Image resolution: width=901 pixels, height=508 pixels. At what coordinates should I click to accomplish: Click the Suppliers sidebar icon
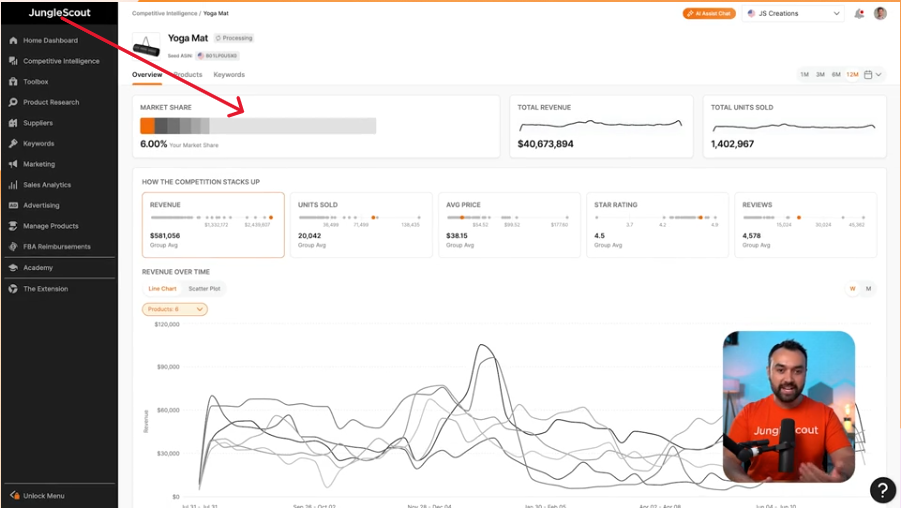(13, 123)
